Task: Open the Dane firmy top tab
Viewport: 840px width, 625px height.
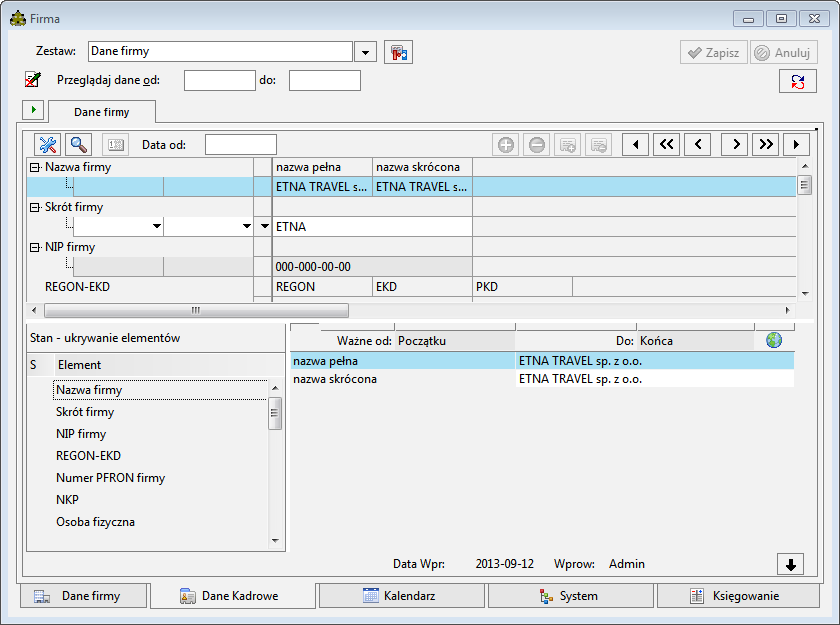Action: (102, 112)
